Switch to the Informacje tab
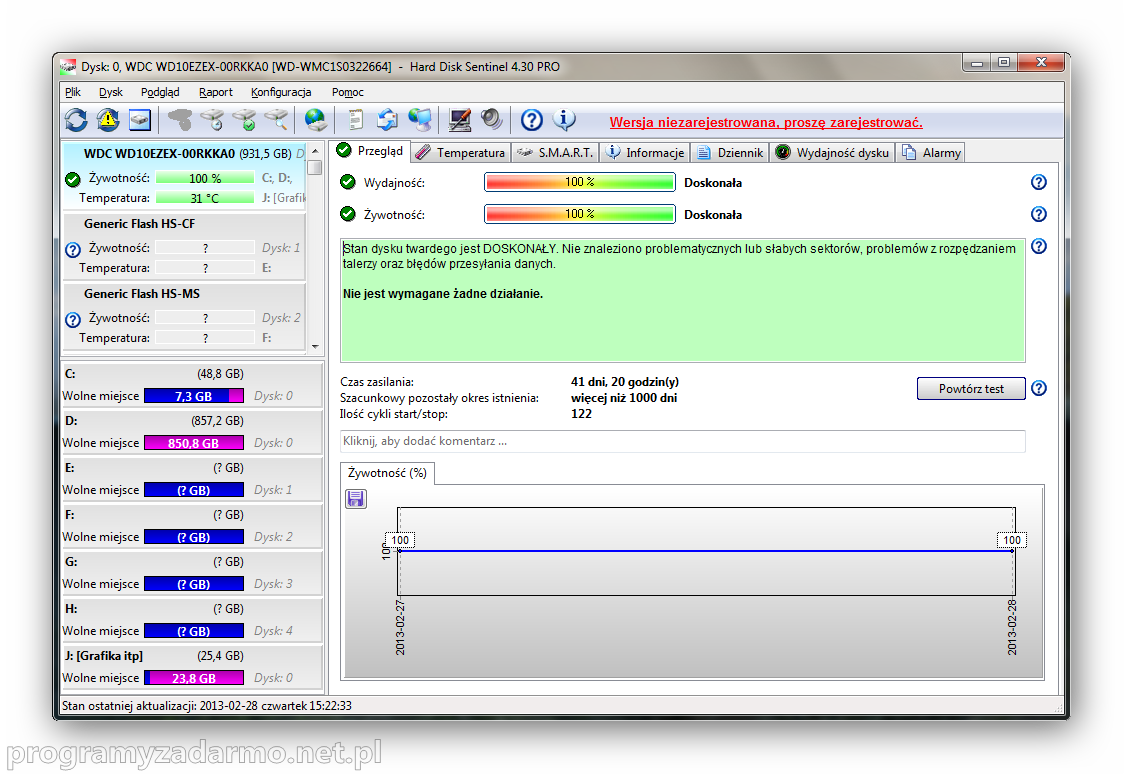Image resolution: width=1124 pixels, height=774 pixels. coord(644,153)
